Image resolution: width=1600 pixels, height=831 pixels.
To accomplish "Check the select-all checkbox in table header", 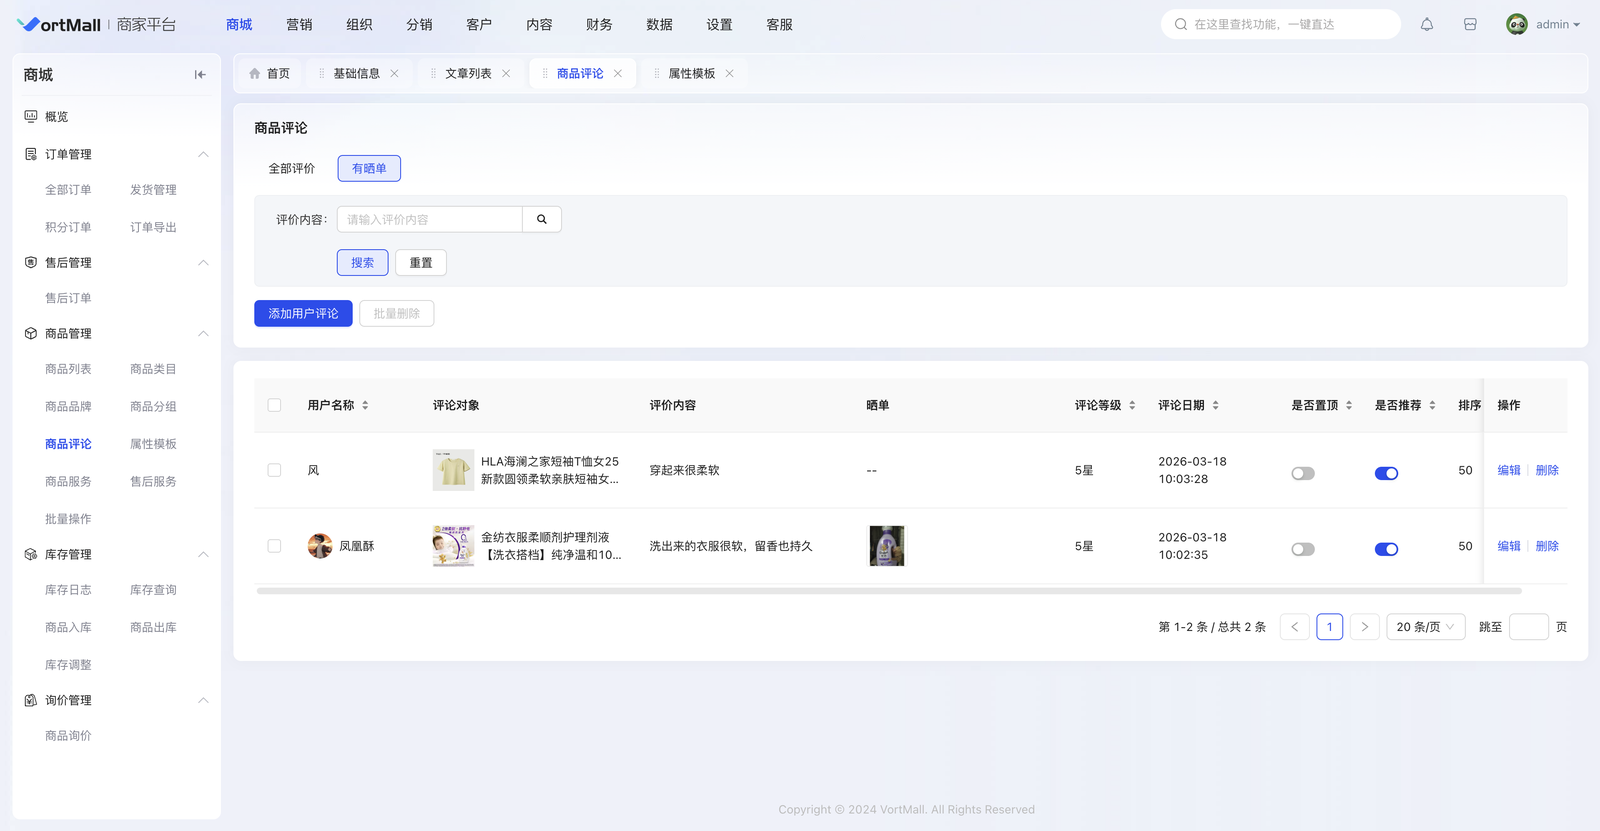I will (x=274, y=405).
